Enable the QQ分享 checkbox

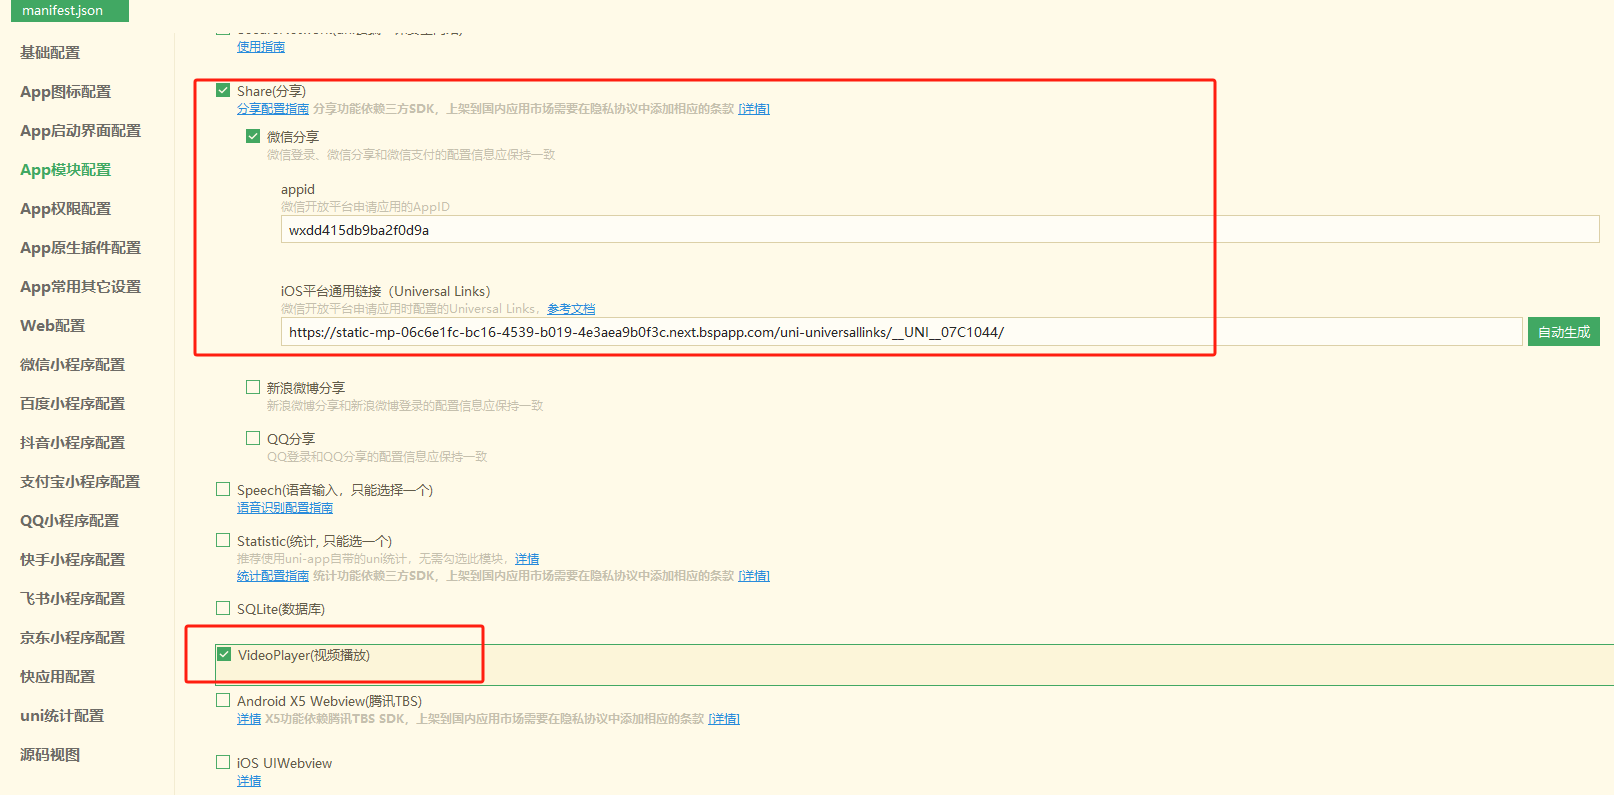[253, 439]
